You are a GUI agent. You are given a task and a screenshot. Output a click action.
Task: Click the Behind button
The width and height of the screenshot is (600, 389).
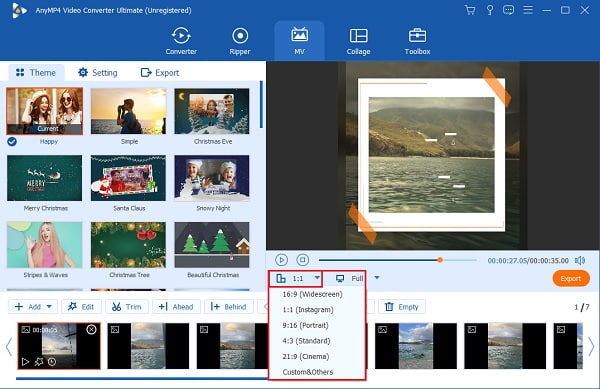228,307
